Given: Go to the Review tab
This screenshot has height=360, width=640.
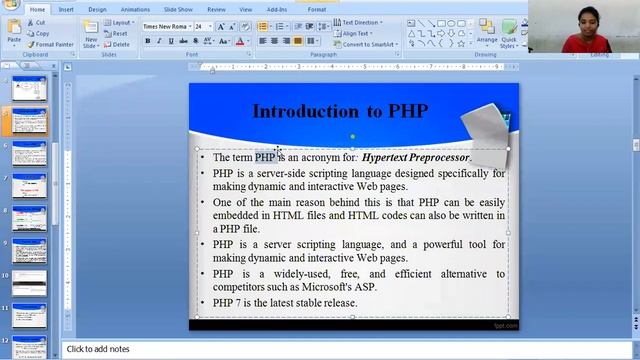Looking at the screenshot, I should click(x=216, y=9).
